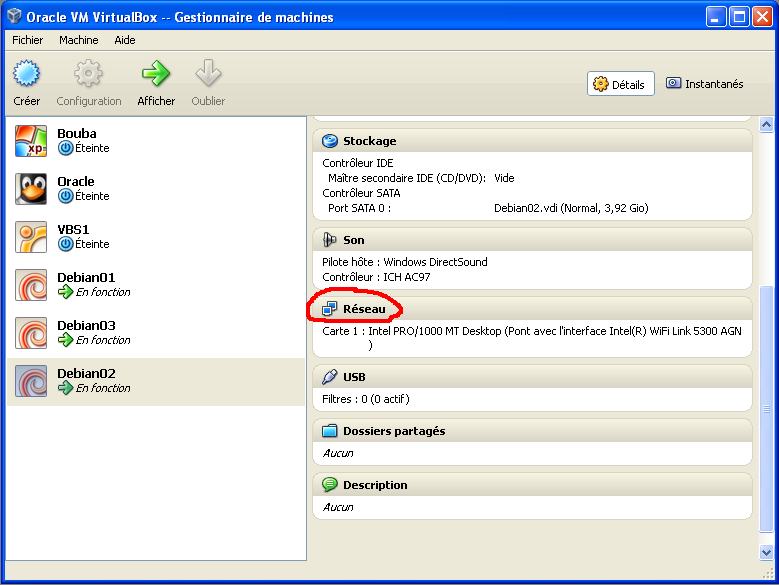Select the VBS1 machine name
This screenshot has width=779, height=585.
coord(73,229)
